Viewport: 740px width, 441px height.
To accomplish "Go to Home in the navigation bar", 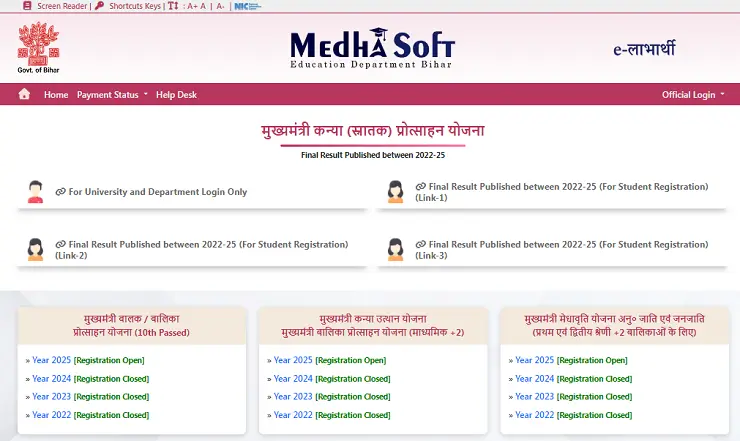I will tap(56, 95).
